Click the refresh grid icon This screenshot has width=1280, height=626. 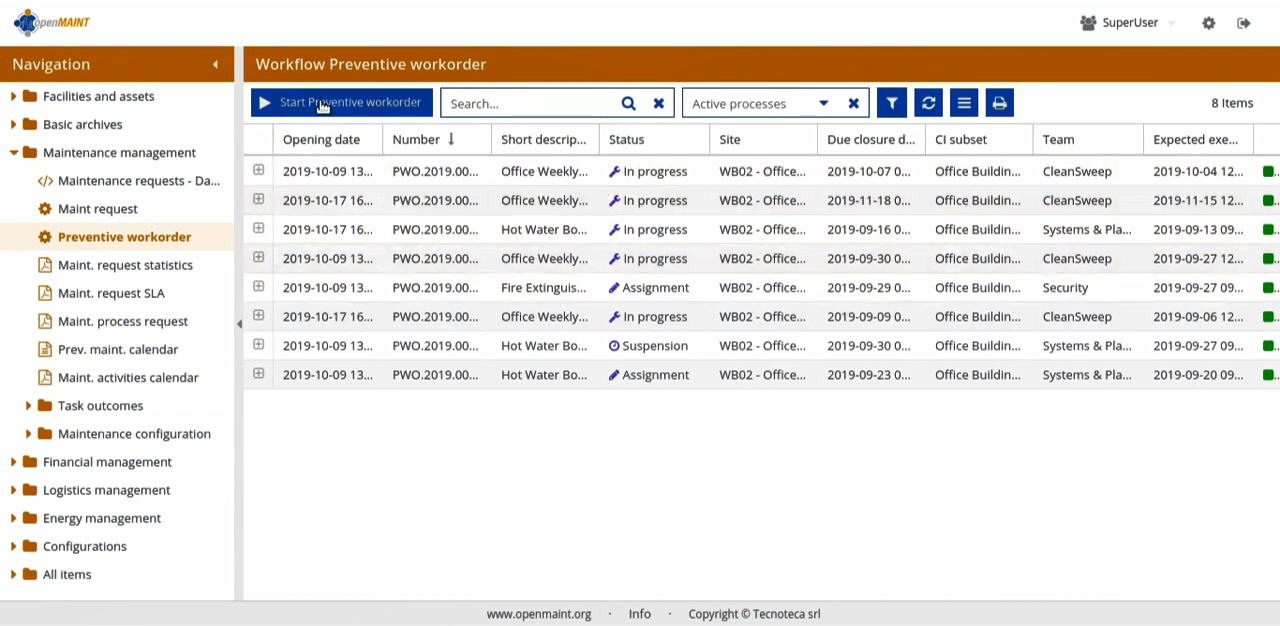tap(928, 103)
